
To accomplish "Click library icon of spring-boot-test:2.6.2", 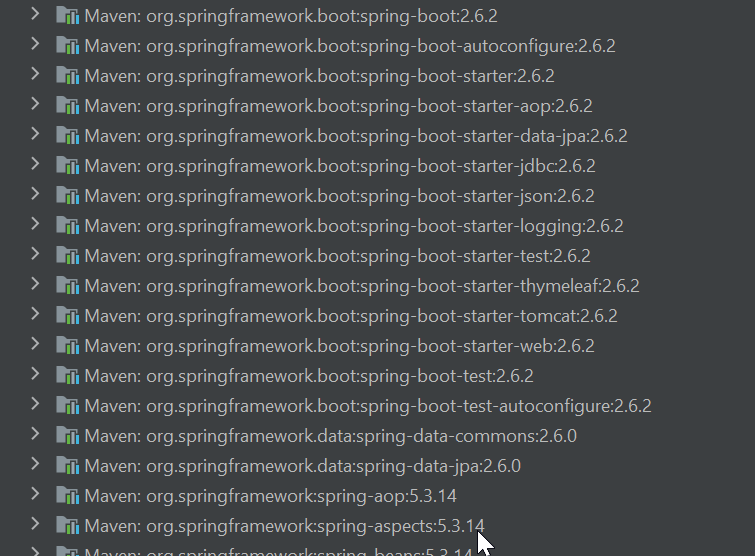I will click(67, 375).
